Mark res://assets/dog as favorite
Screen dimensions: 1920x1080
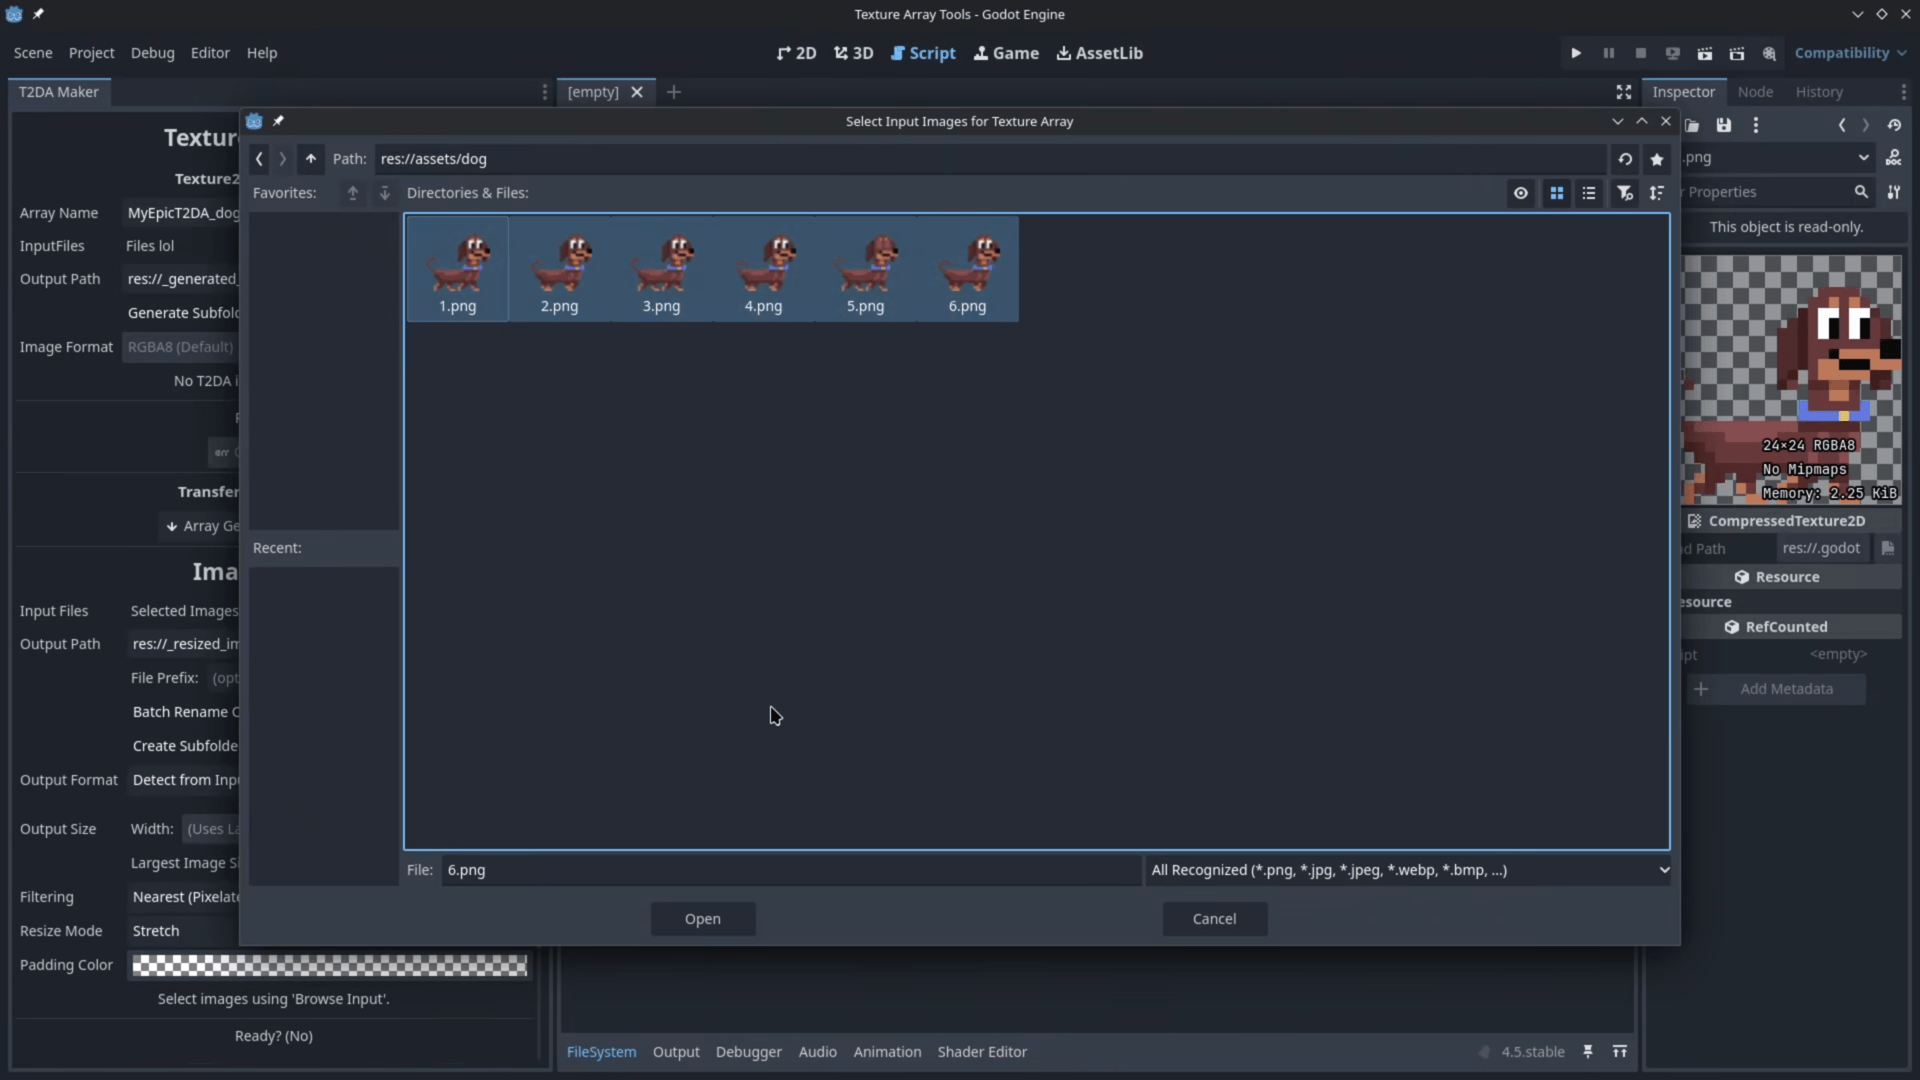tap(1656, 158)
